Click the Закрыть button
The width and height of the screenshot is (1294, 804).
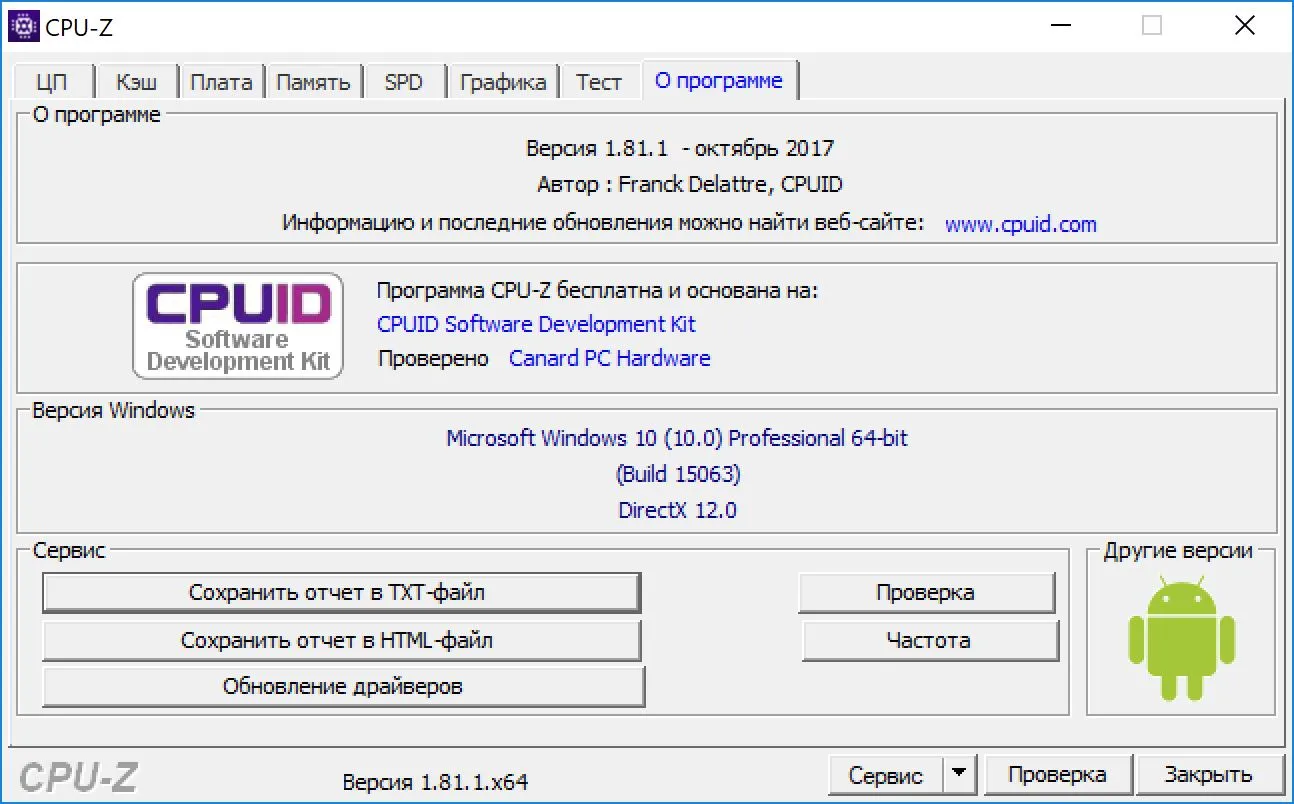click(x=1208, y=775)
